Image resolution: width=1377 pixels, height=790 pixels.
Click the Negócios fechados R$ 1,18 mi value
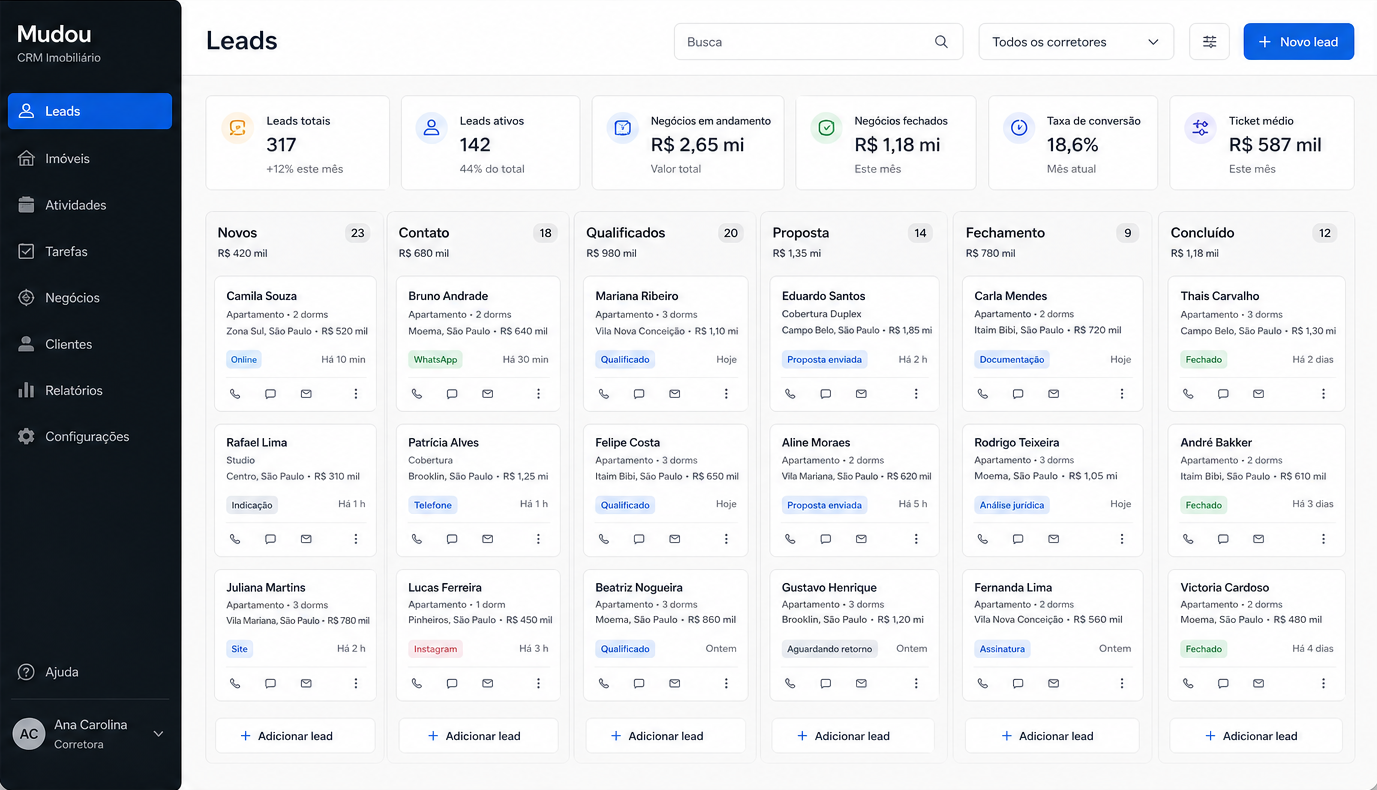[x=897, y=145]
